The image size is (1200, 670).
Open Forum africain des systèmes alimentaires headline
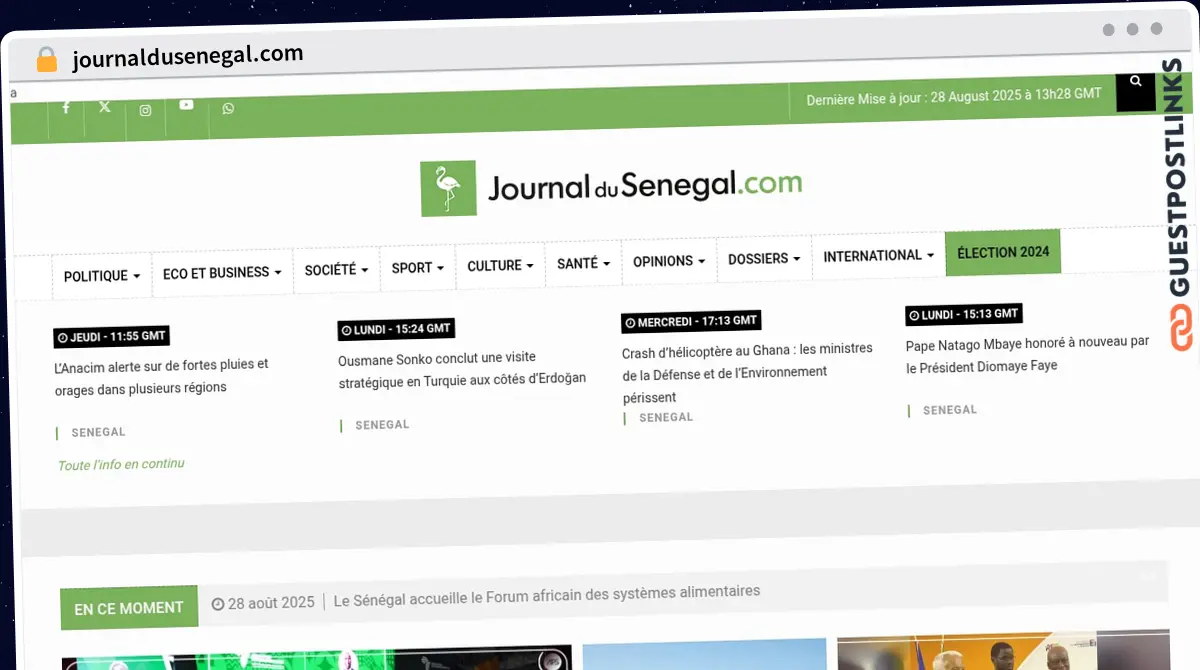click(x=546, y=596)
